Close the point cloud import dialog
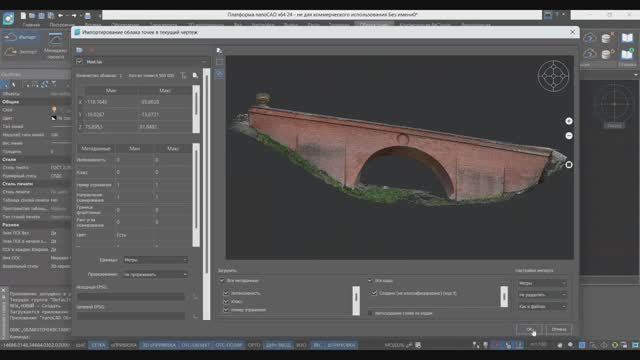This screenshot has height=360, width=640. [x=572, y=32]
